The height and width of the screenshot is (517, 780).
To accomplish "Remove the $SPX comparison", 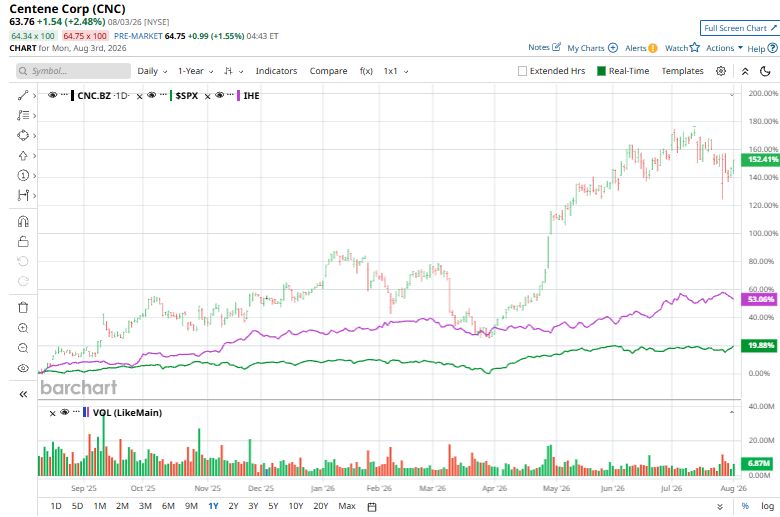I will 139,97.
